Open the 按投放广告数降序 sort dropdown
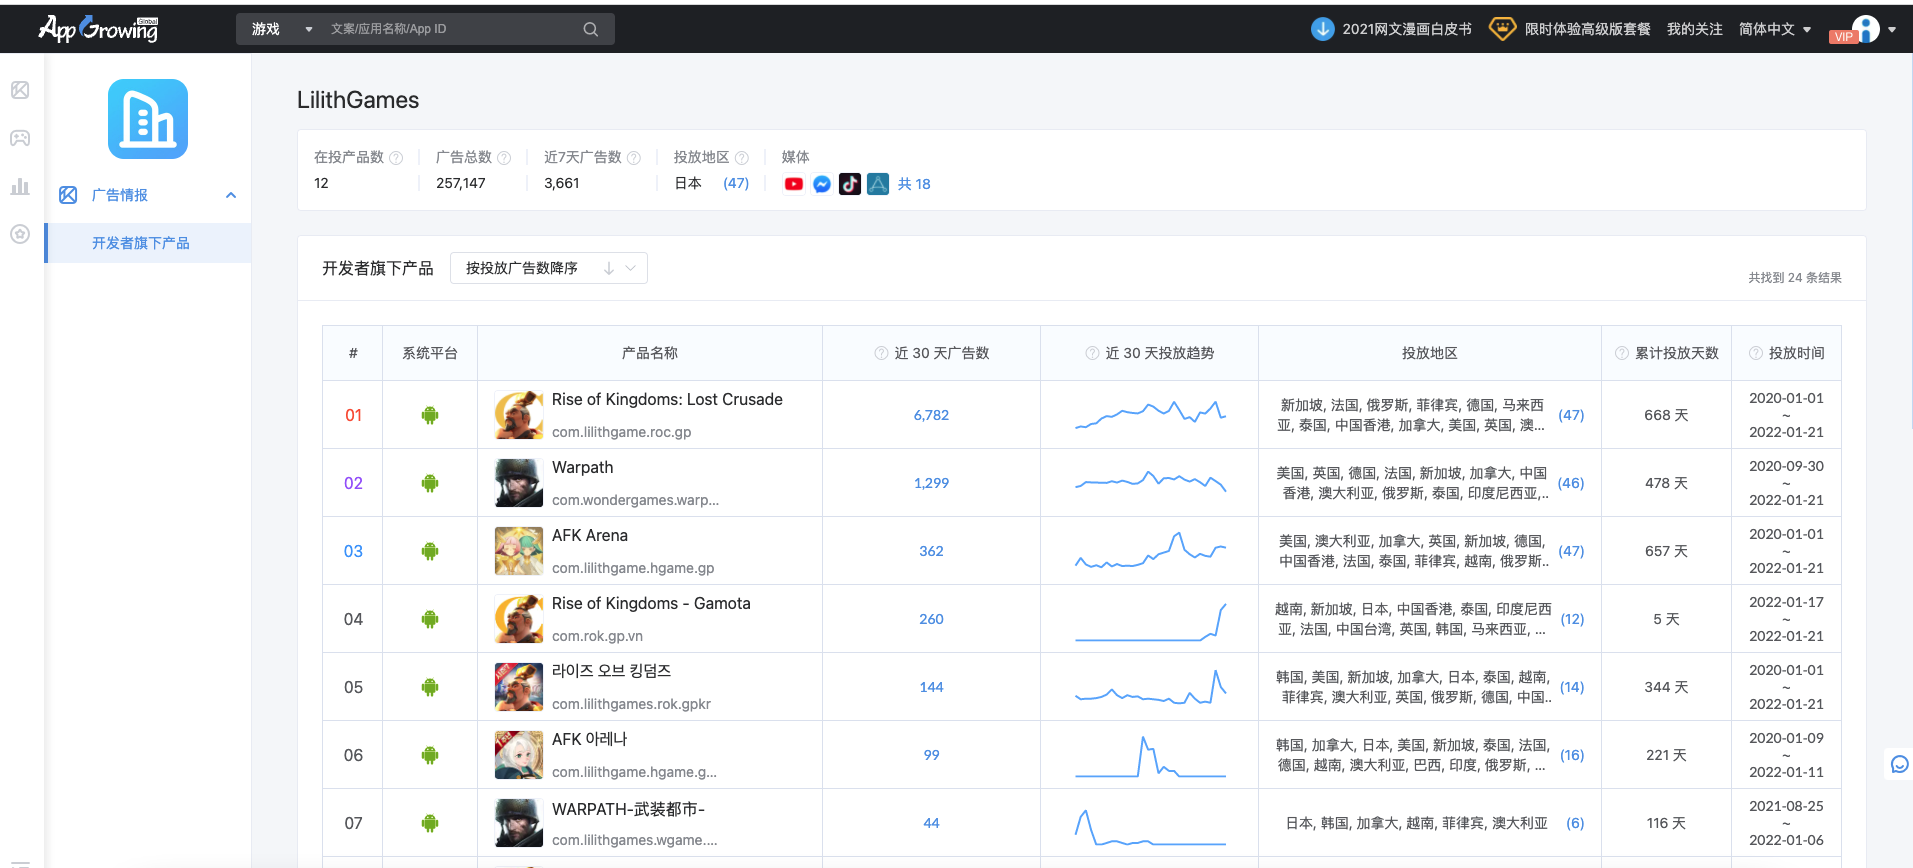The height and width of the screenshot is (868, 1913). click(x=549, y=268)
